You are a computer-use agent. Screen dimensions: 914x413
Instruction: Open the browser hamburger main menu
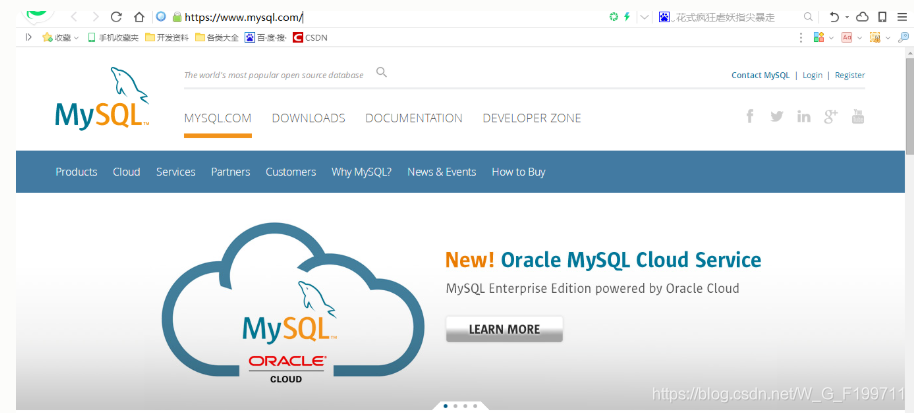pos(902,17)
